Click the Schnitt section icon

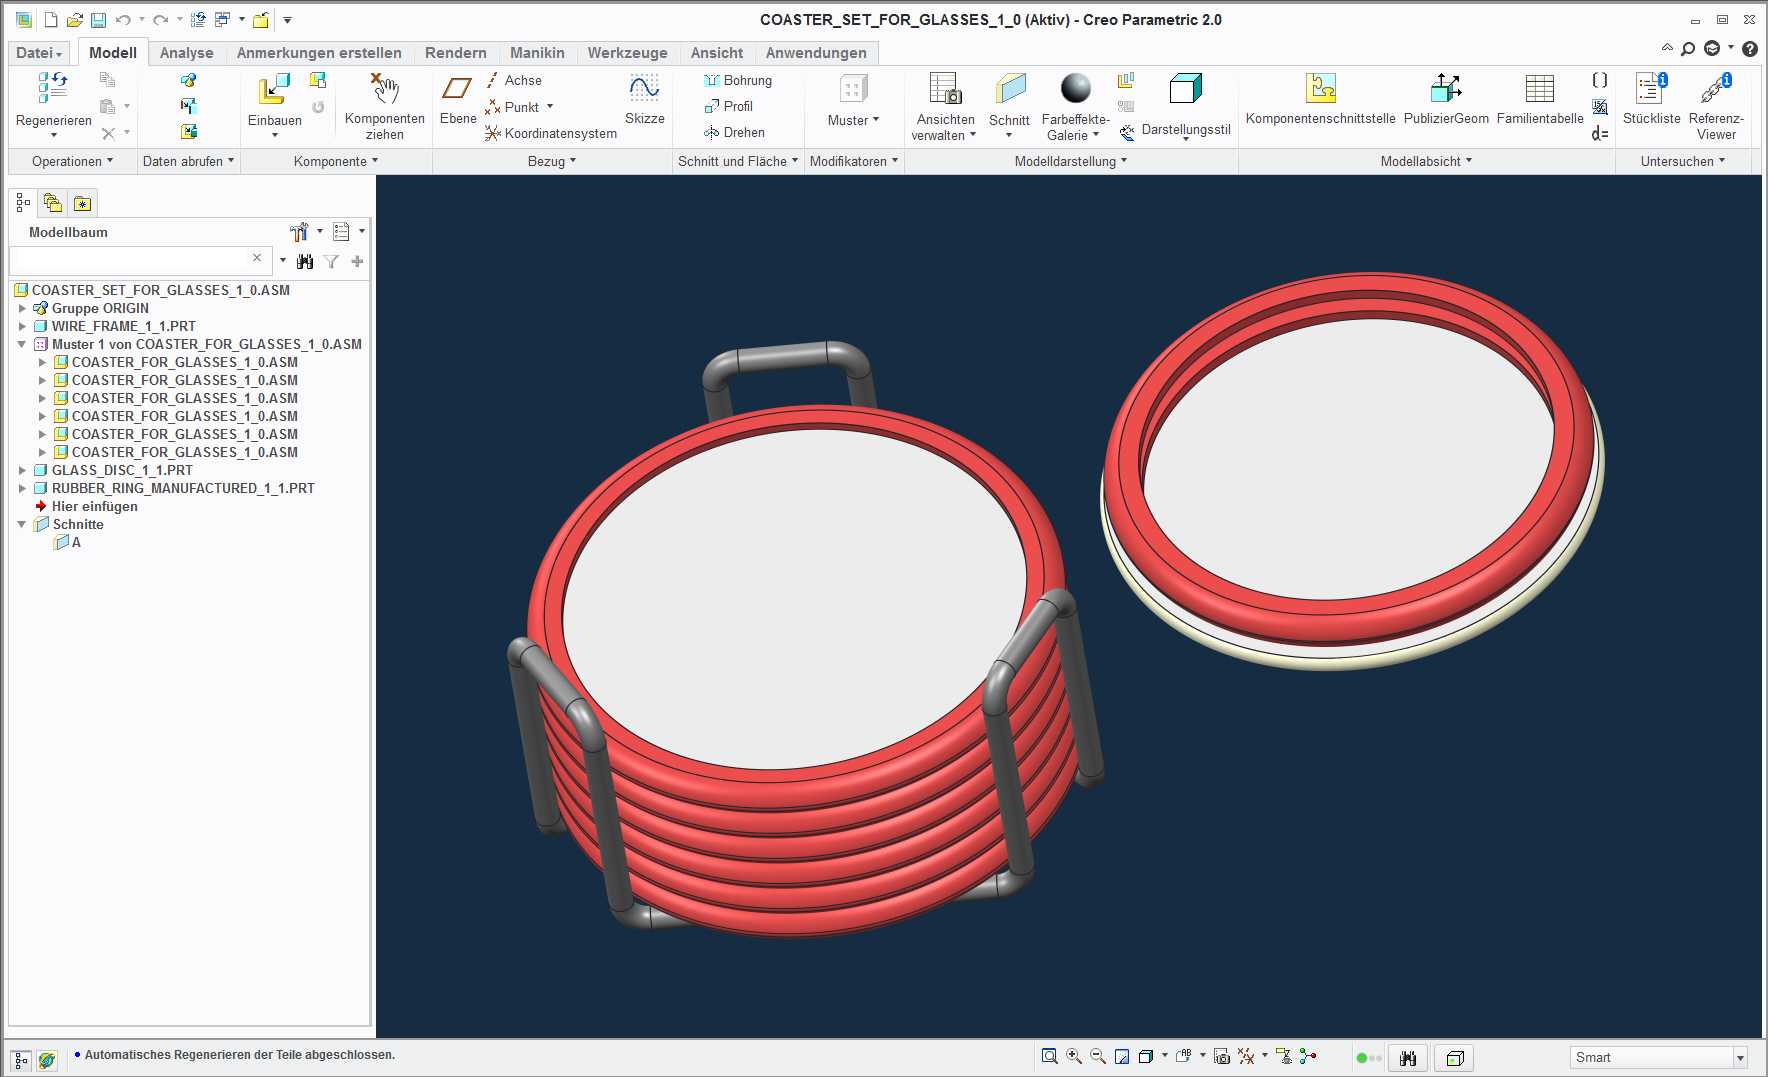pyautogui.click(x=1010, y=89)
